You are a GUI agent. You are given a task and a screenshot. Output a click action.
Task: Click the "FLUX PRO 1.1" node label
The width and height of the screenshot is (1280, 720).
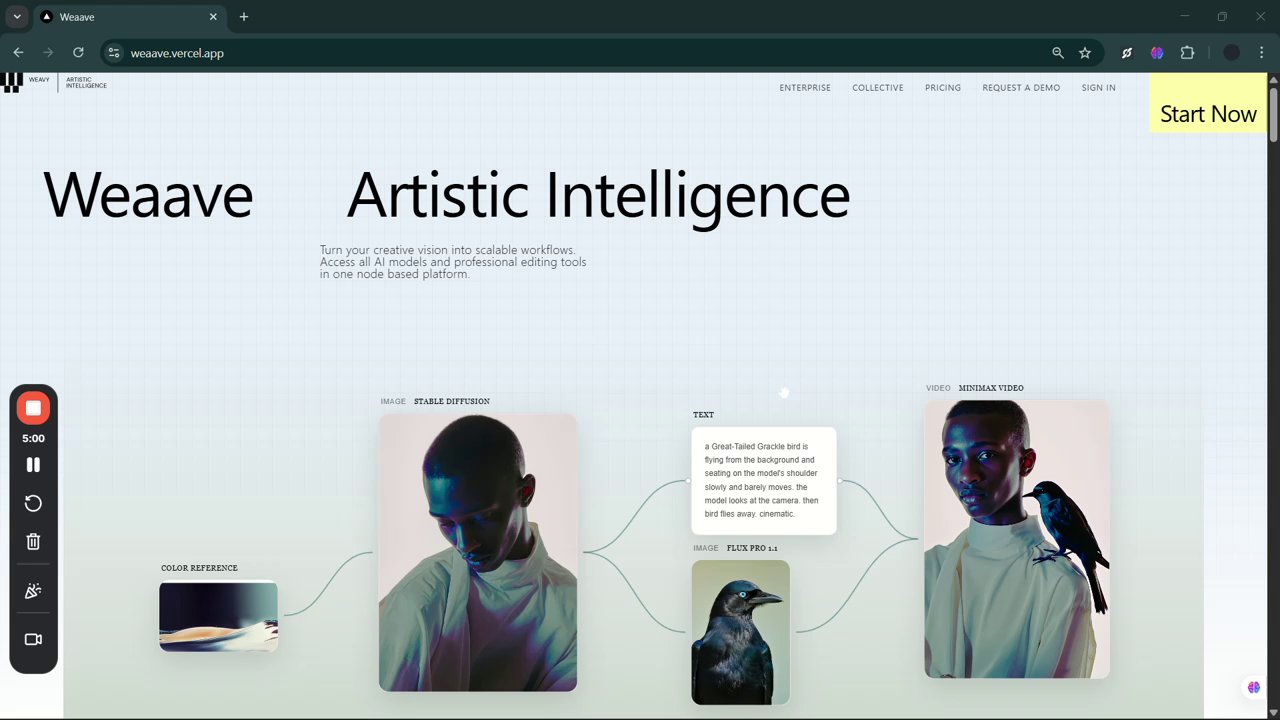point(752,548)
